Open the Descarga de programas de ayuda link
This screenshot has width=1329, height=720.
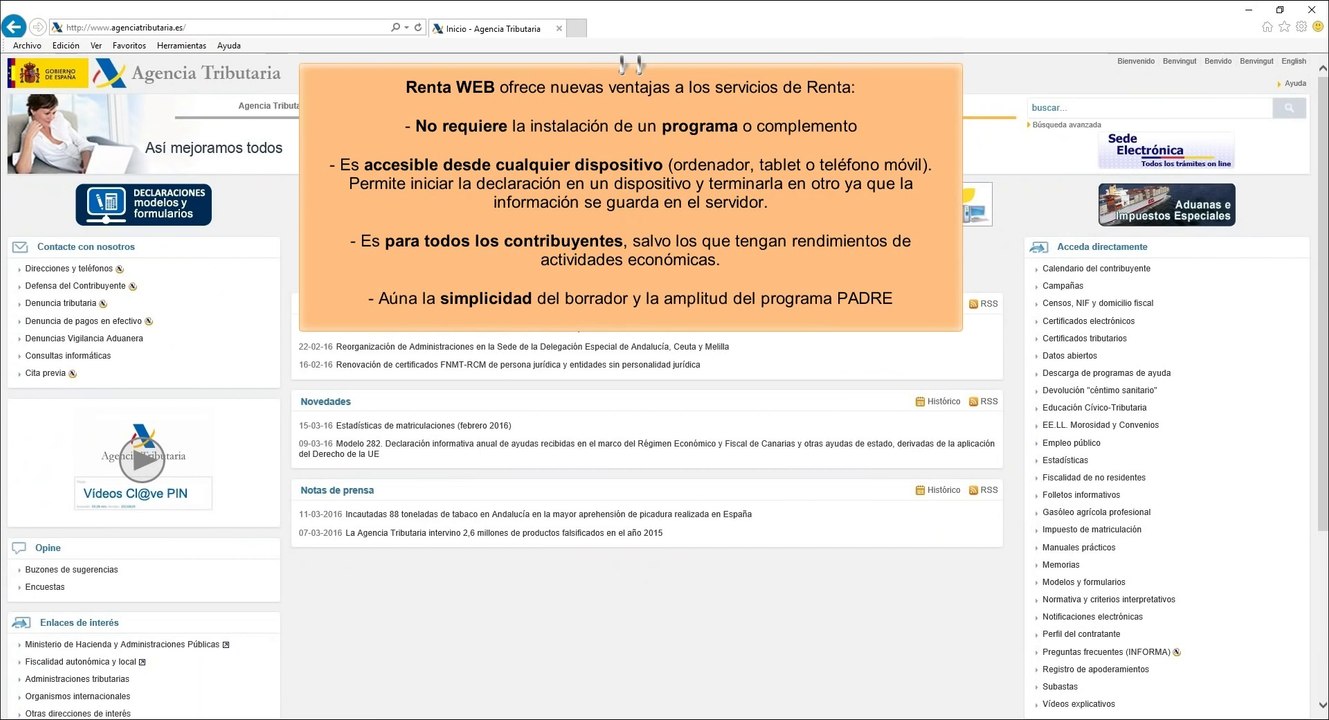[1106, 373]
